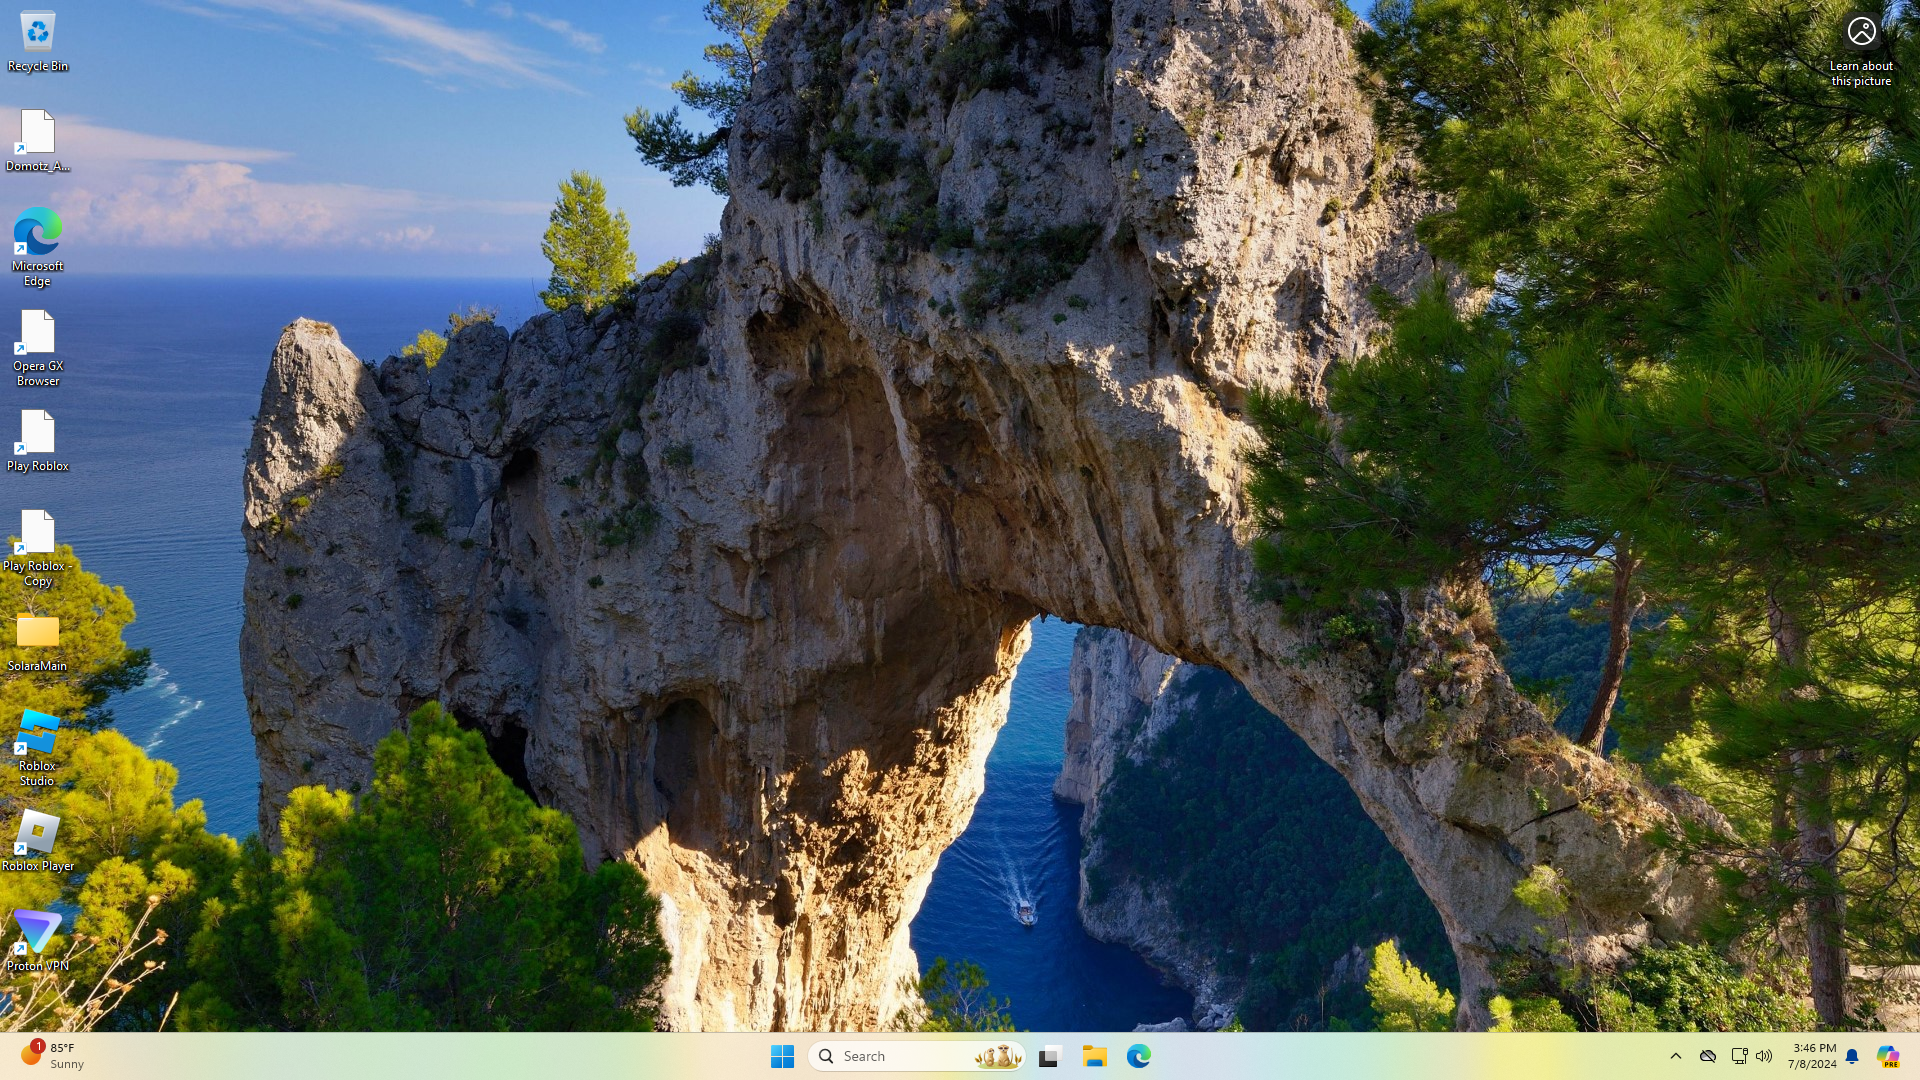This screenshot has height=1080, width=1920.
Task: Open Task View from the taskbar
Action: [x=1049, y=1056]
